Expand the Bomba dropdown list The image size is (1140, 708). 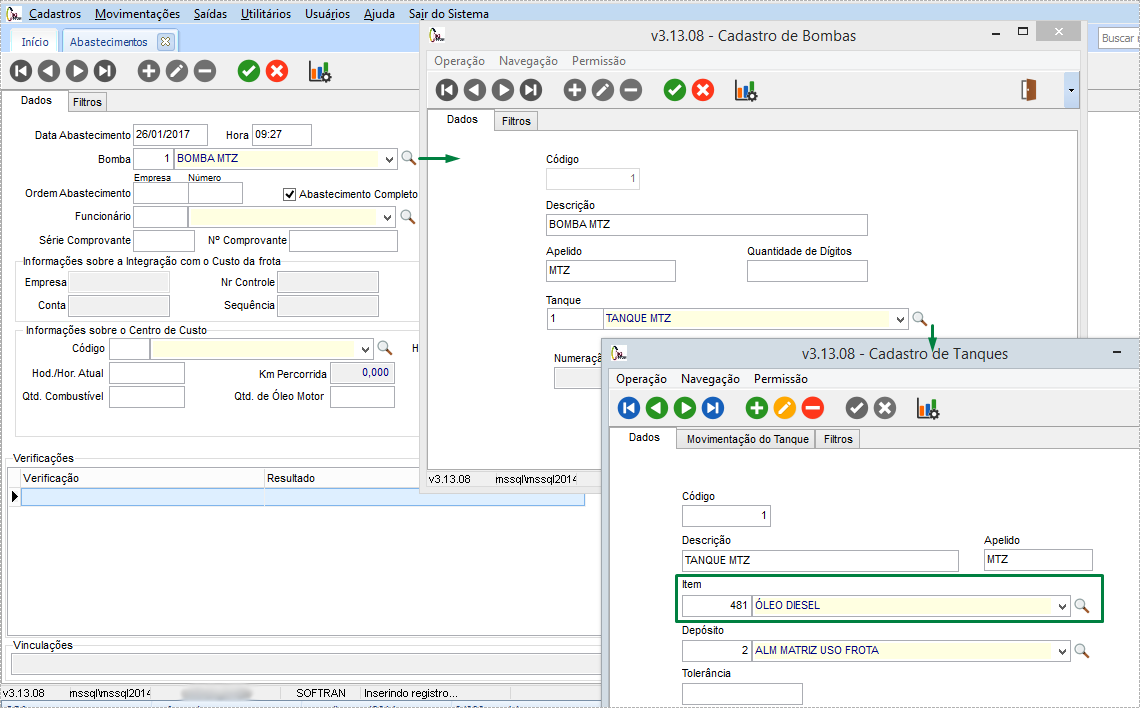388,159
